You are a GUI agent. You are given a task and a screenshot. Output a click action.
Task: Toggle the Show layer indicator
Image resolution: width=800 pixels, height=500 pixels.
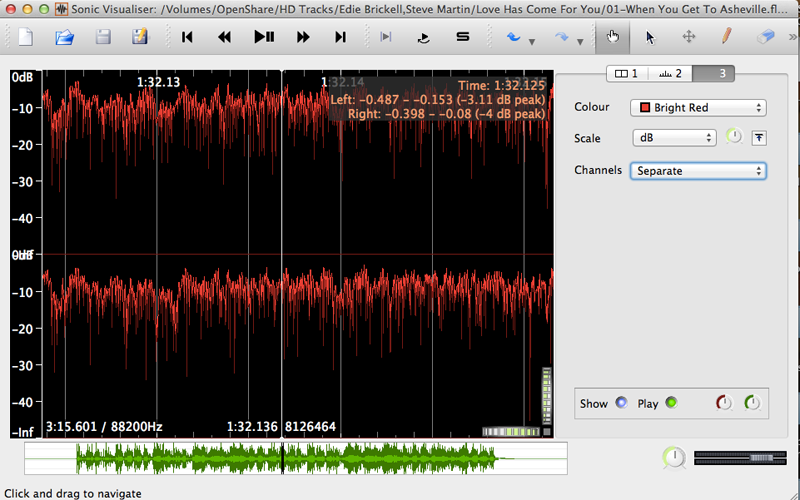point(621,403)
